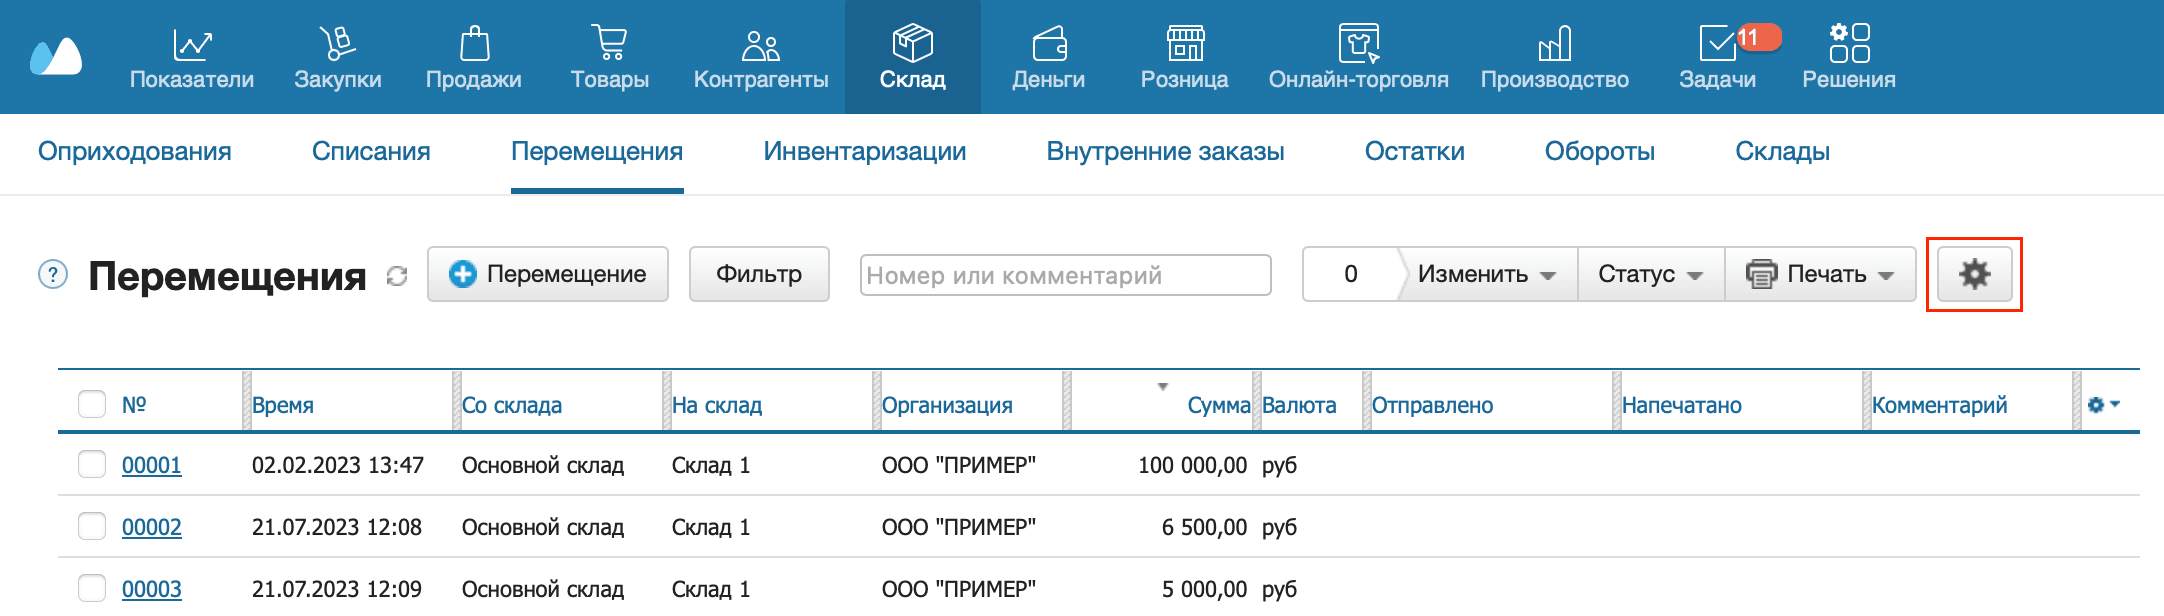Open the Закупки section icon
Screen dimensions: 2164x616
338,44
